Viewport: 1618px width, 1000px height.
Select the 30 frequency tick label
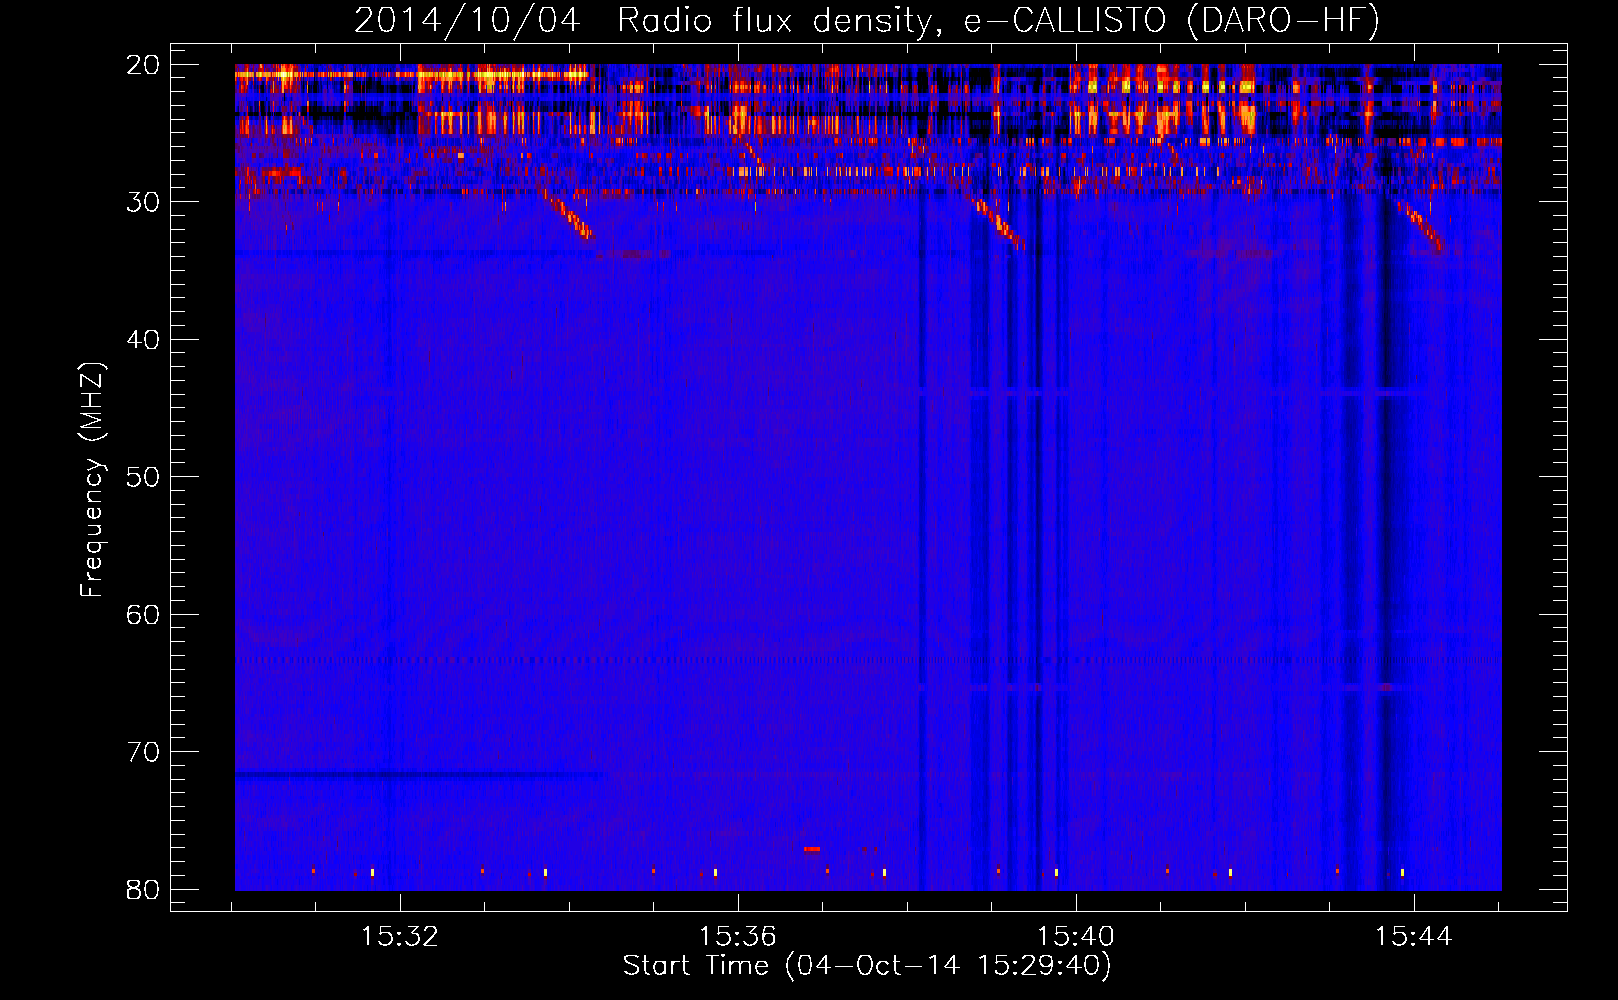coord(144,202)
